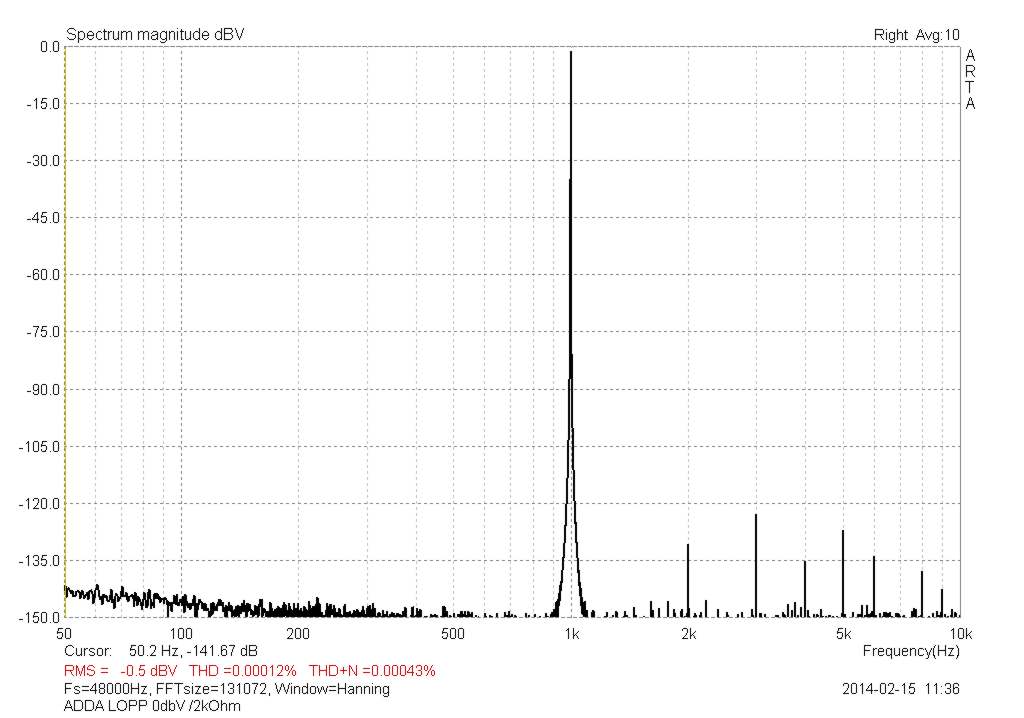Click the 5k frequency axis label
Image resolution: width=1024 pixels, height=718 pixels.
843,634
